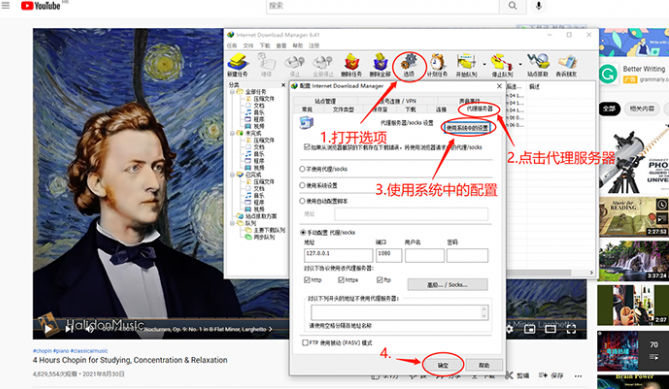669x389 pixels.
Task: Switch to the 代理服务器 tab
Action: point(479,109)
